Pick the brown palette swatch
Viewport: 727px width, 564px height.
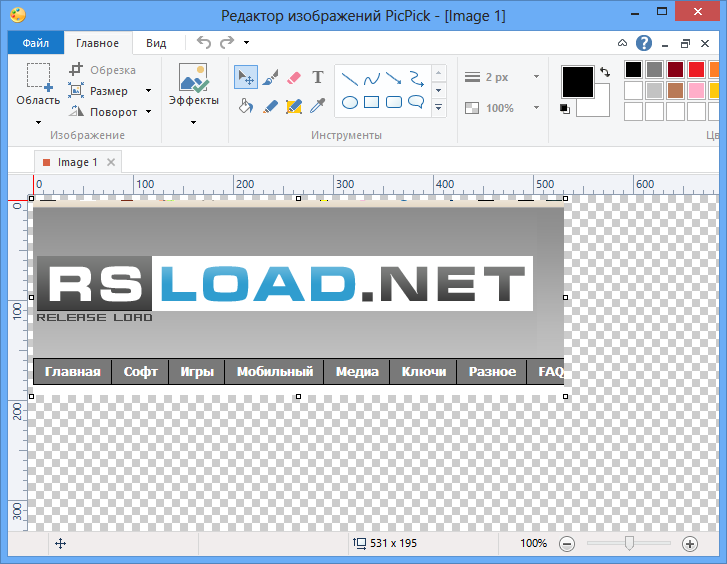[676, 90]
